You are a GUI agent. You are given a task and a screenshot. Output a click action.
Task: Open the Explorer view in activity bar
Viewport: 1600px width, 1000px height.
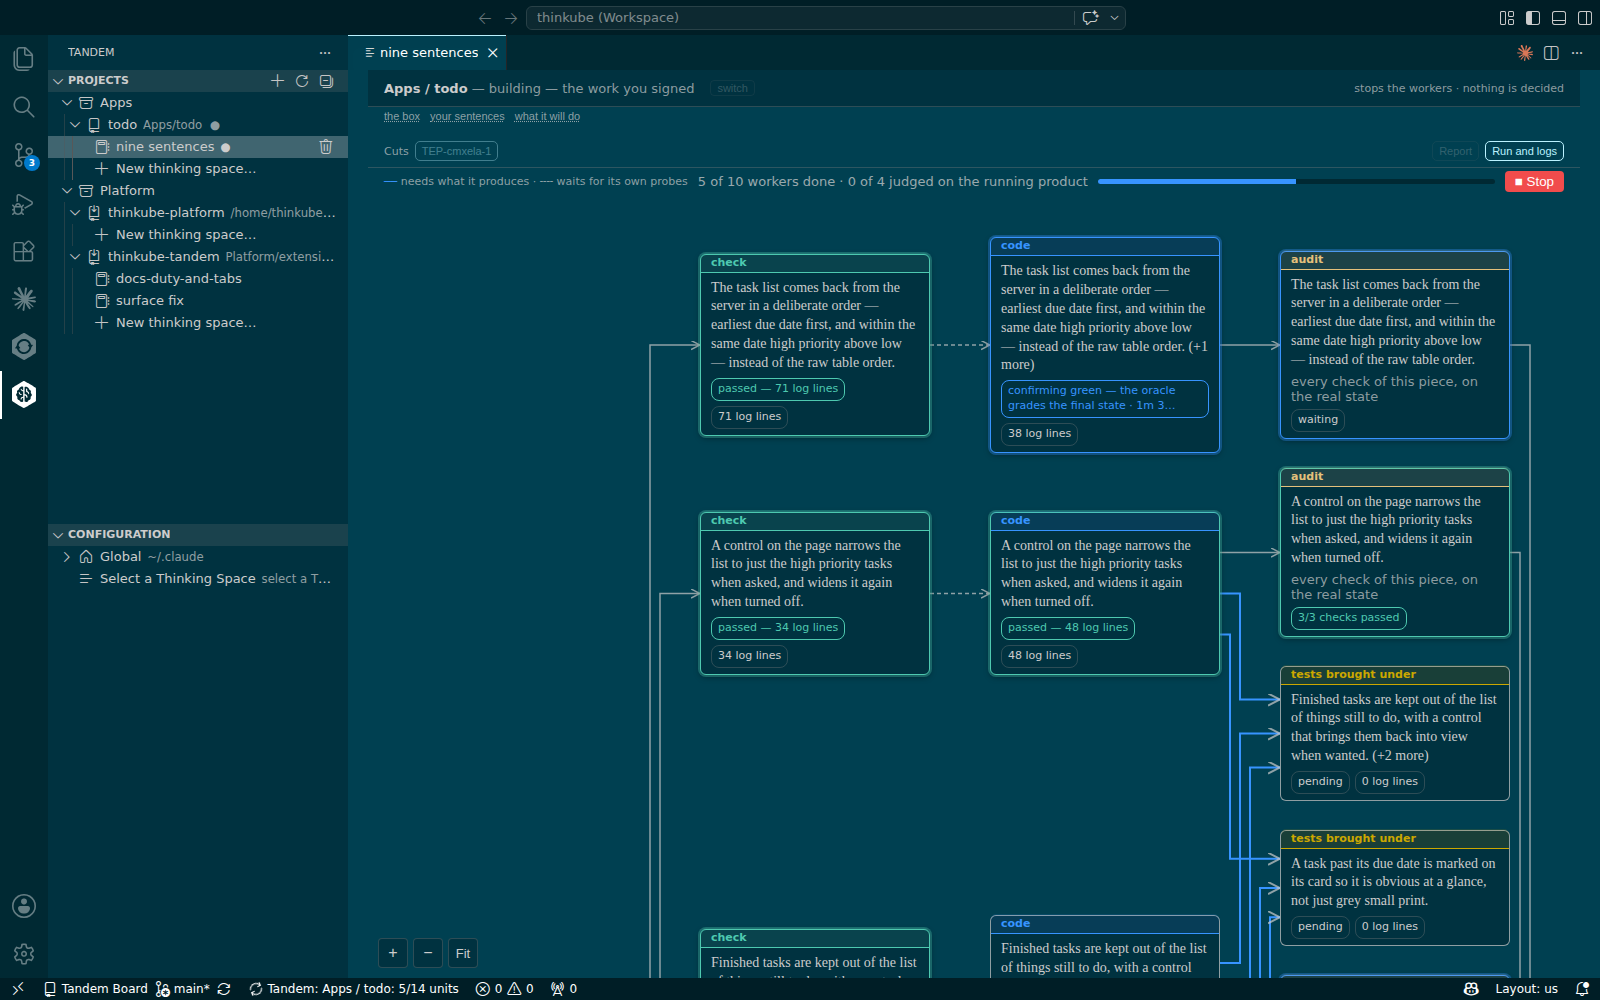(24, 59)
